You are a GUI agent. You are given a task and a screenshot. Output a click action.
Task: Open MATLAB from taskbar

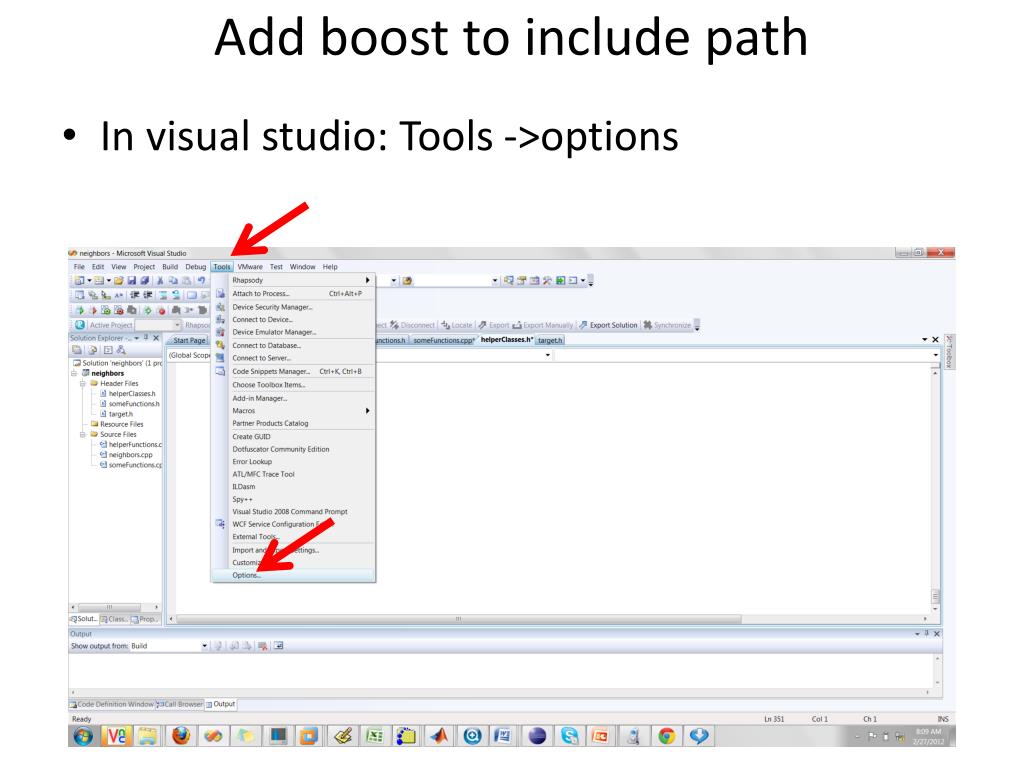(x=440, y=736)
